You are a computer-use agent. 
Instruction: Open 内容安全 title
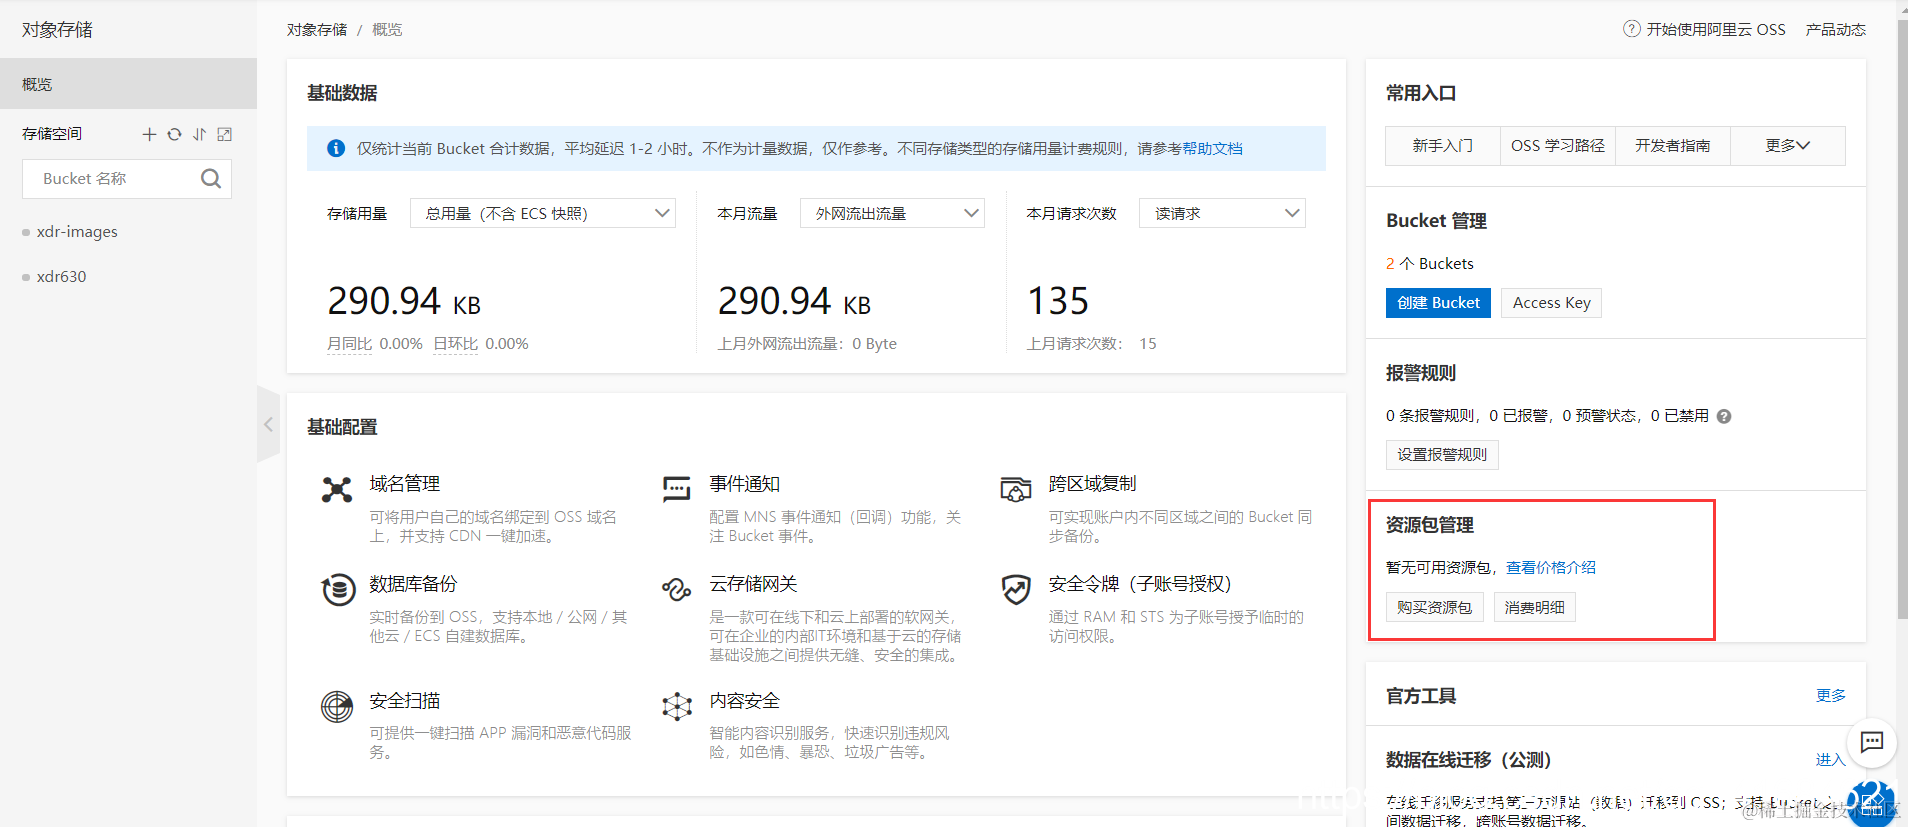click(745, 701)
